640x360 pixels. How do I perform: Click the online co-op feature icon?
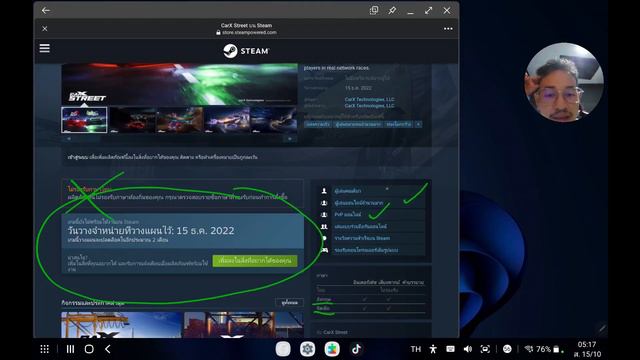point(324,226)
